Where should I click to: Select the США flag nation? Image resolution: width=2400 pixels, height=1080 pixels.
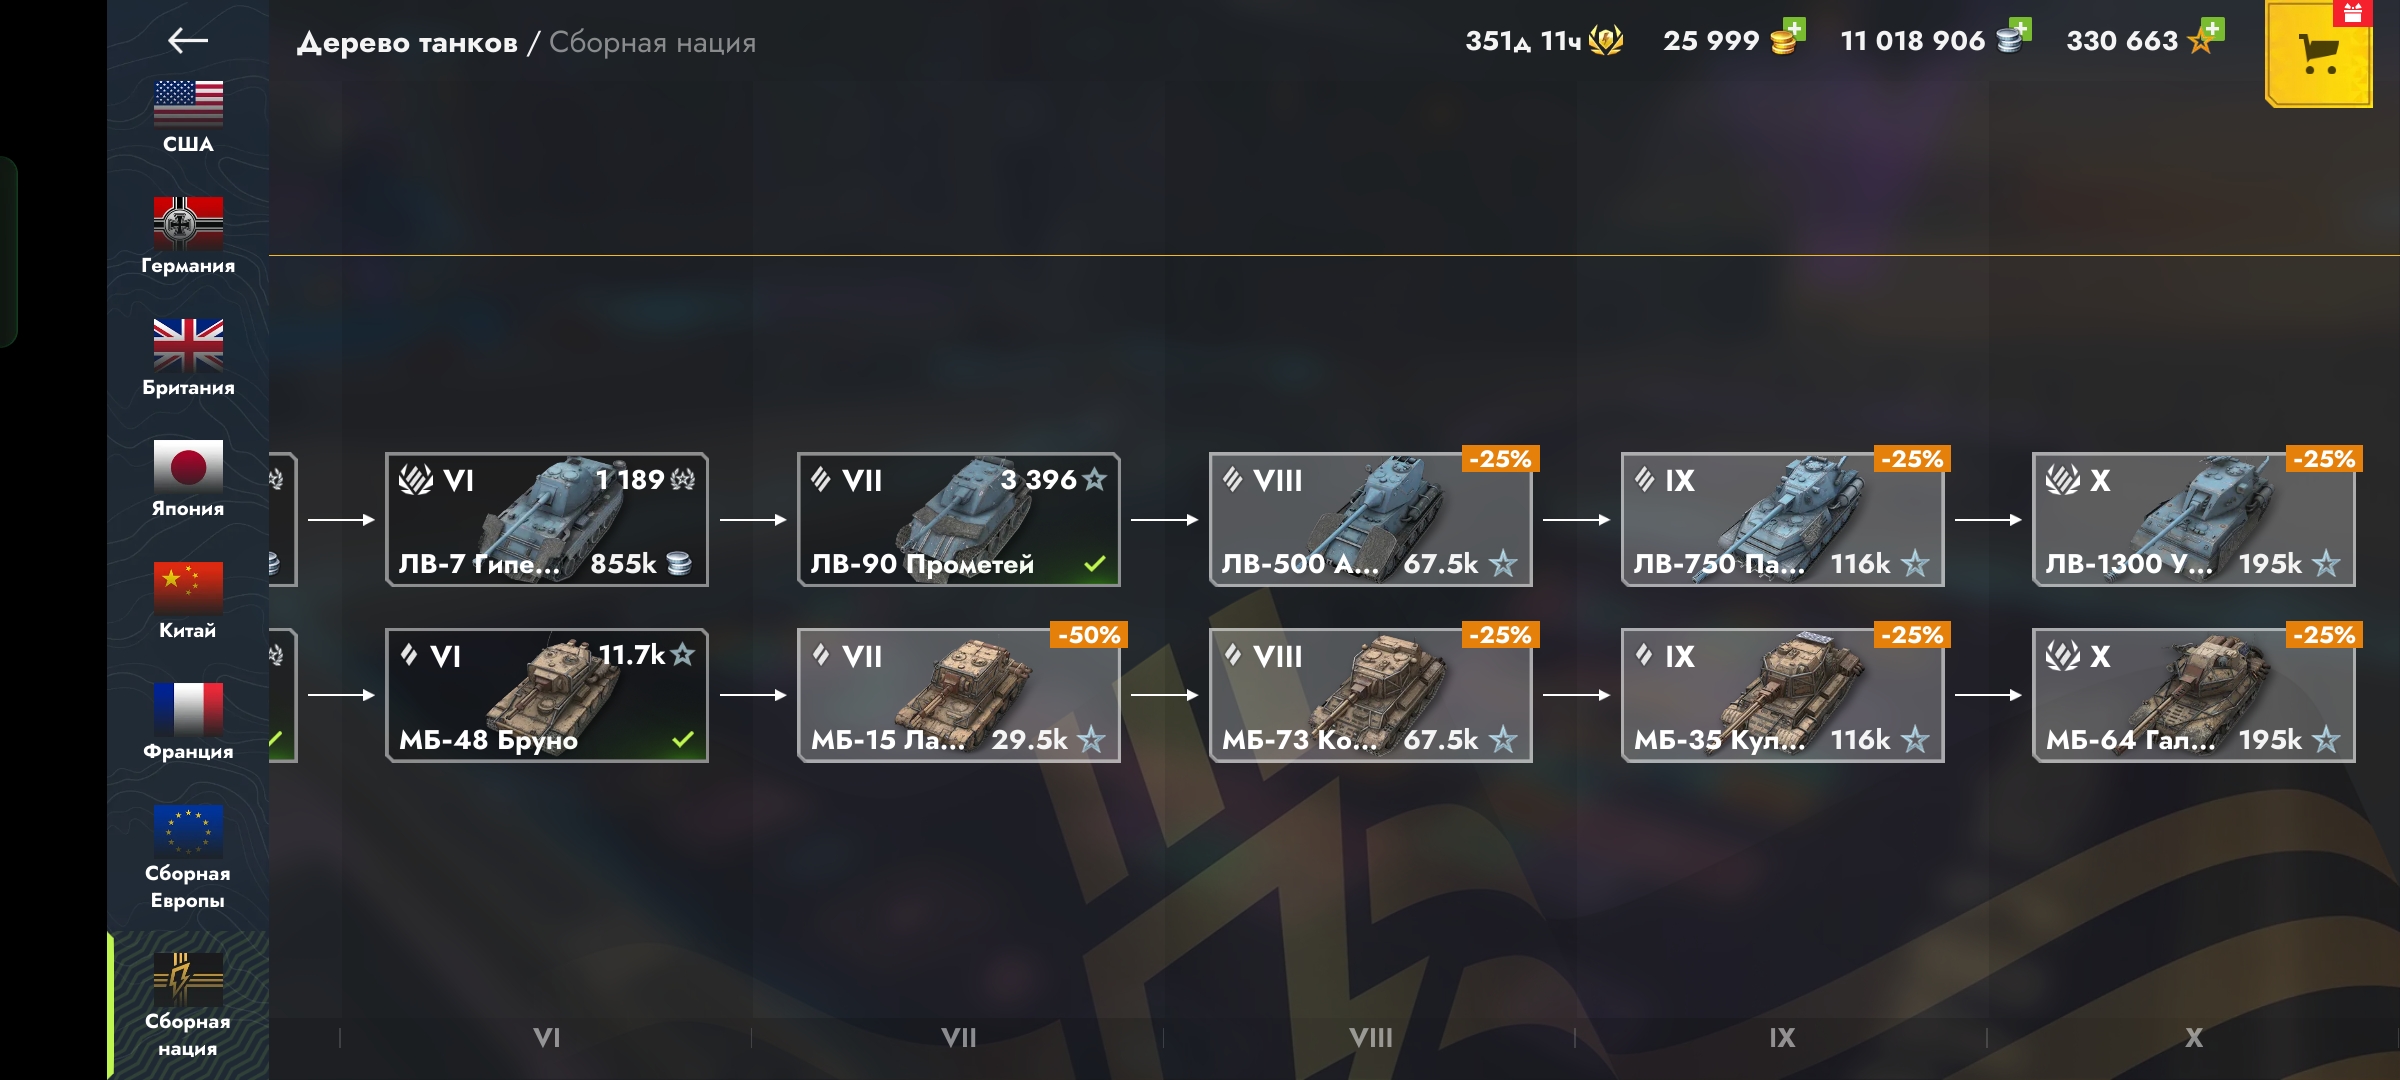[188, 116]
